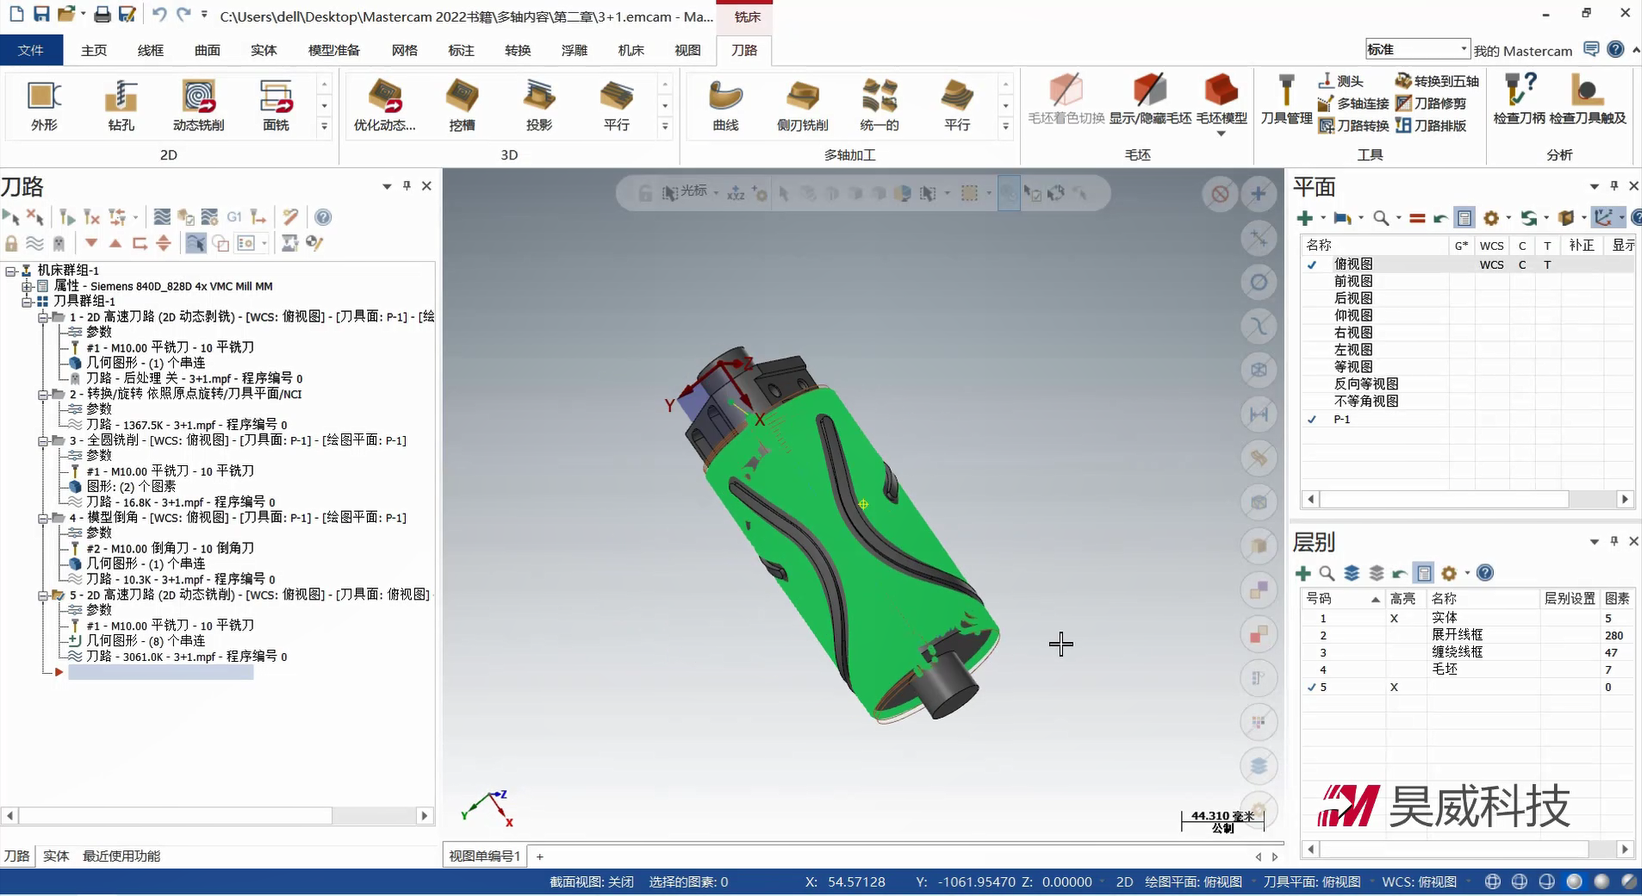This screenshot has width=1642, height=896.
Task: Choose the 统一的 unified multiaxis toolpath
Action: pos(879,105)
